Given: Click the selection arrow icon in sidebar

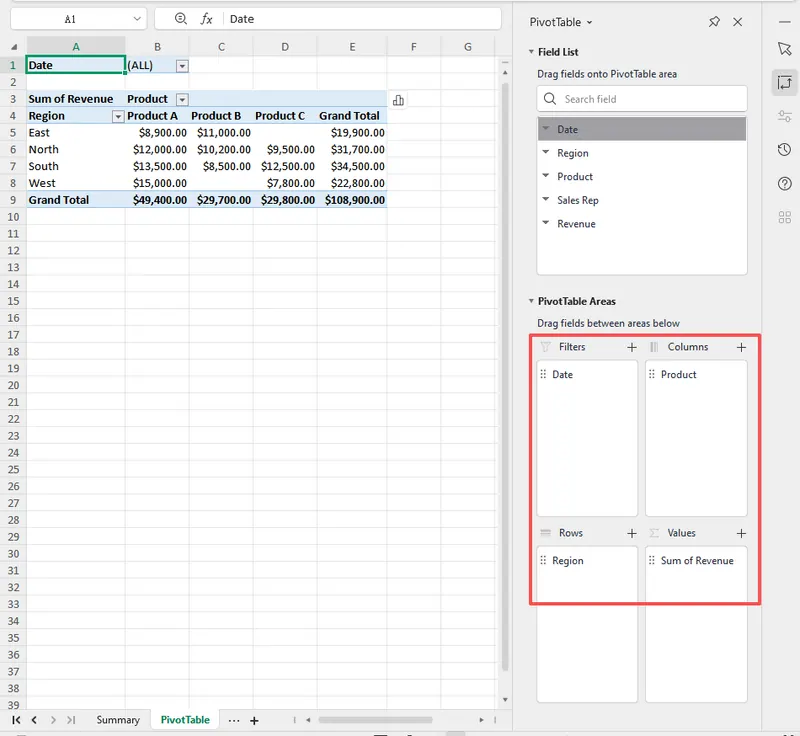Looking at the screenshot, I should [784, 49].
